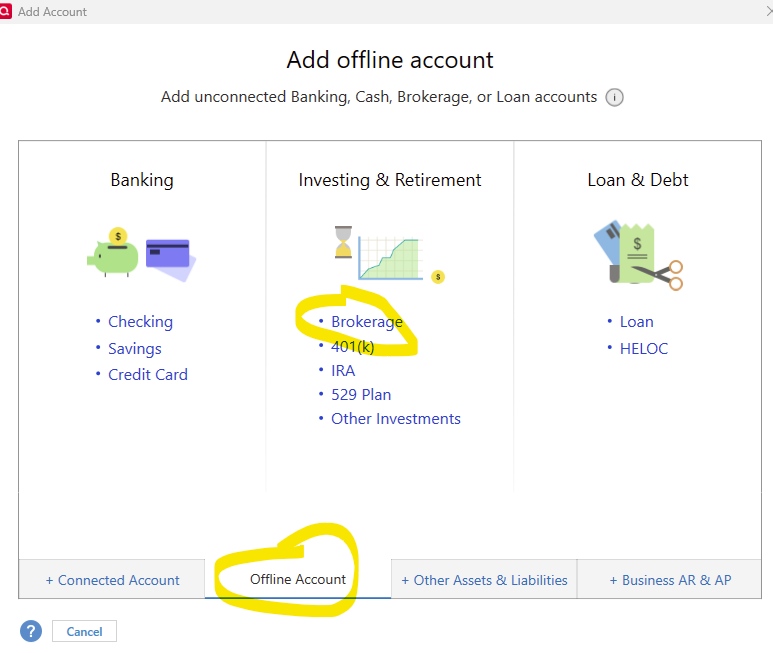Select the IRA account option
773x653 pixels.
343,371
